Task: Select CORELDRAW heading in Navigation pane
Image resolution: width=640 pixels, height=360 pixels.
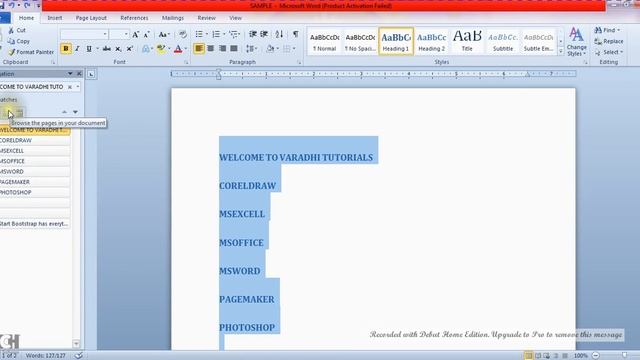Action: (35, 140)
